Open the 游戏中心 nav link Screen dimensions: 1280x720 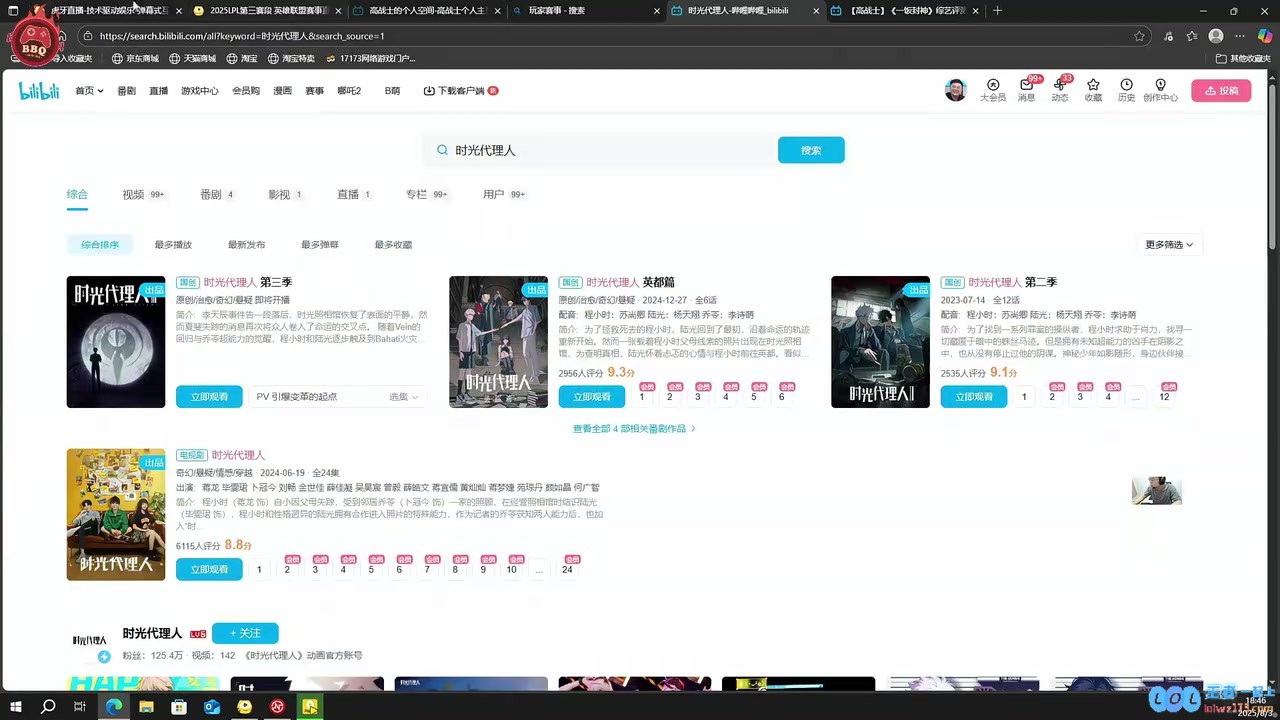200,91
